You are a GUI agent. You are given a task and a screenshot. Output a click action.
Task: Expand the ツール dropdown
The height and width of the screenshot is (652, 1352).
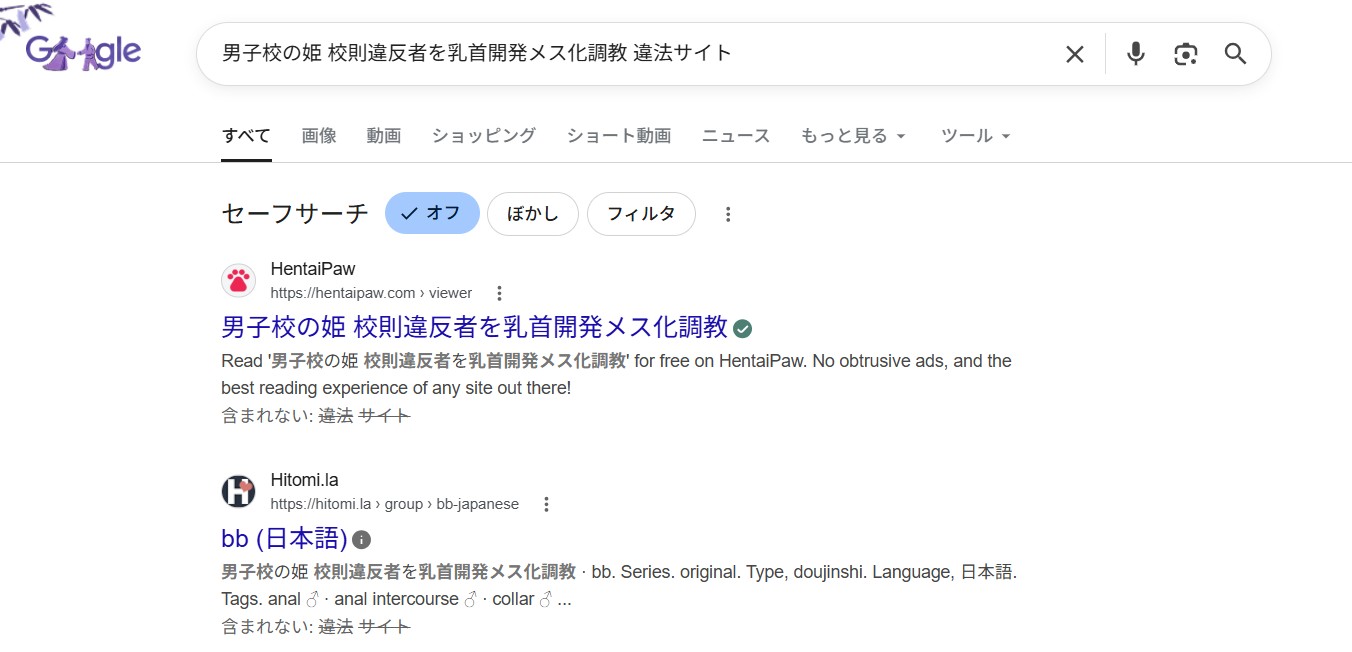pyautogui.click(x=977, y=136)
